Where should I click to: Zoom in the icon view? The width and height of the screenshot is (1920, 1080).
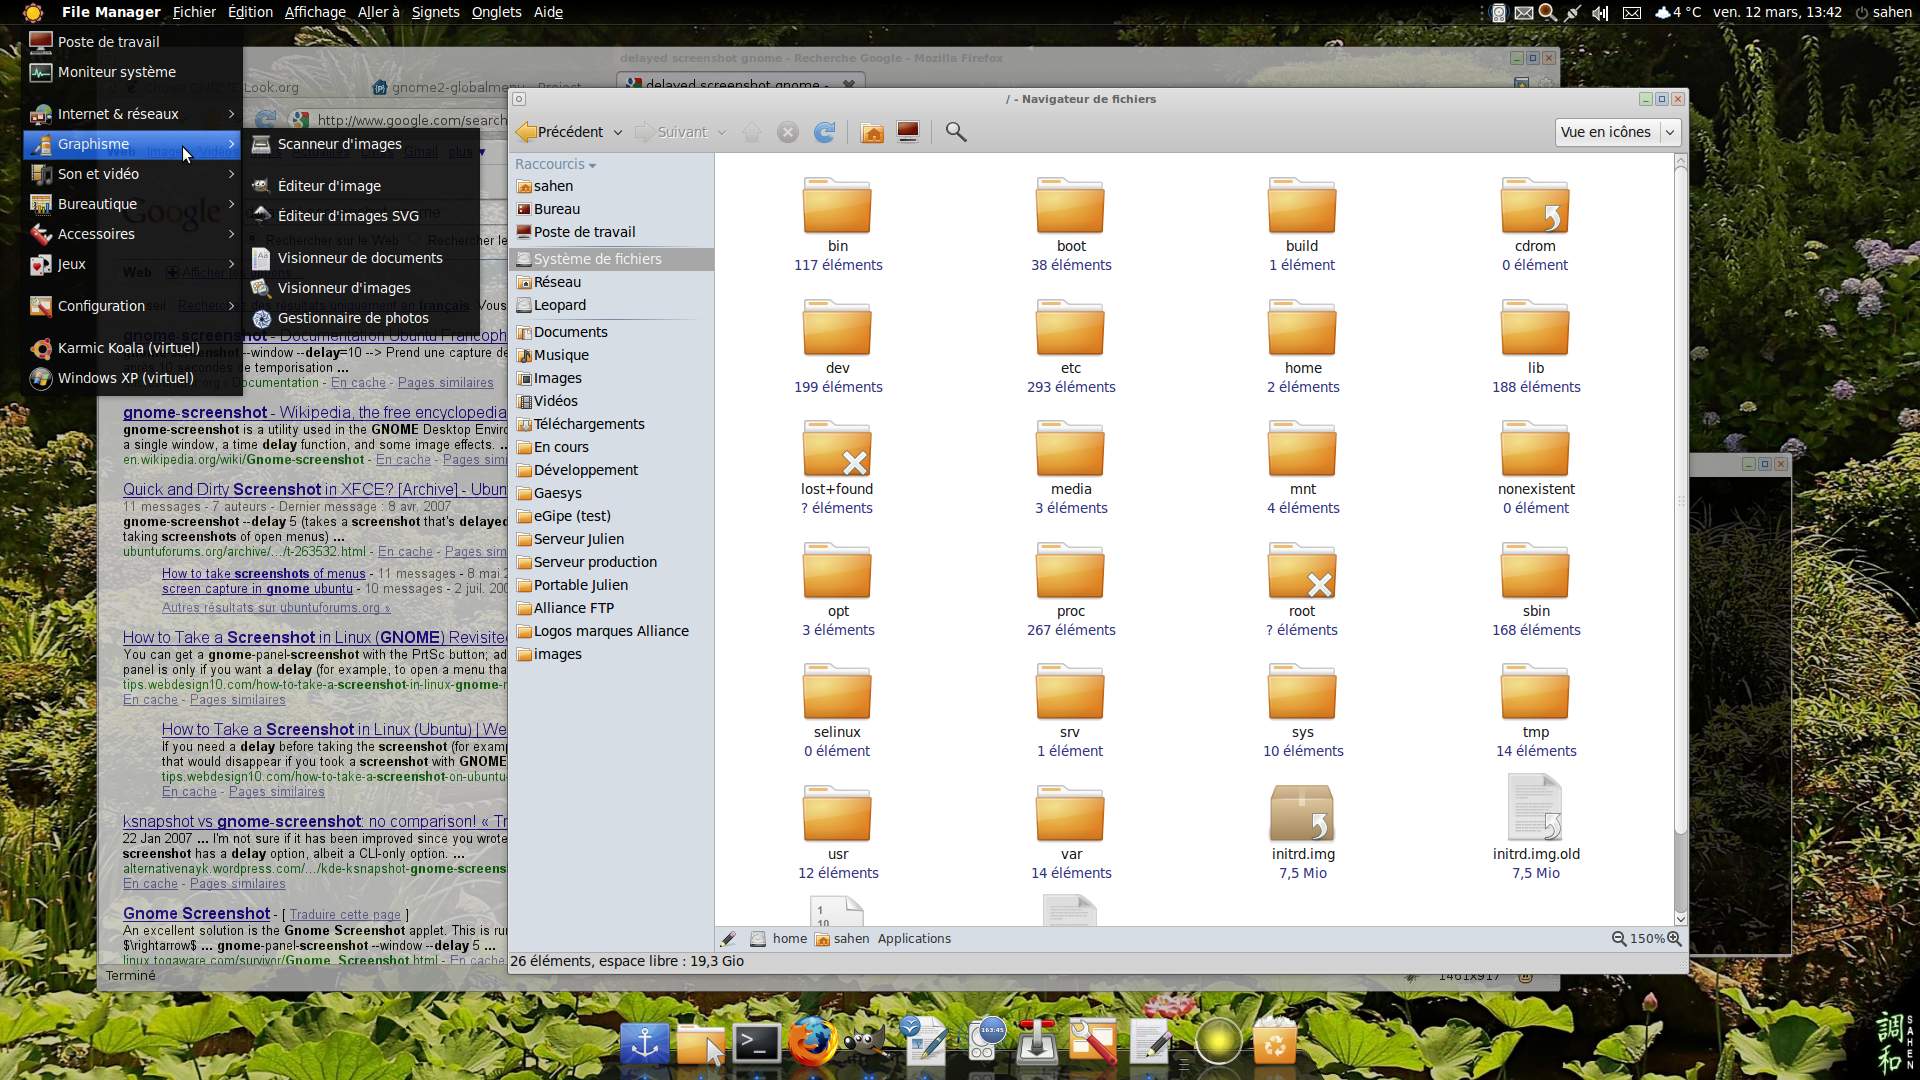(x=1674, y=939)
